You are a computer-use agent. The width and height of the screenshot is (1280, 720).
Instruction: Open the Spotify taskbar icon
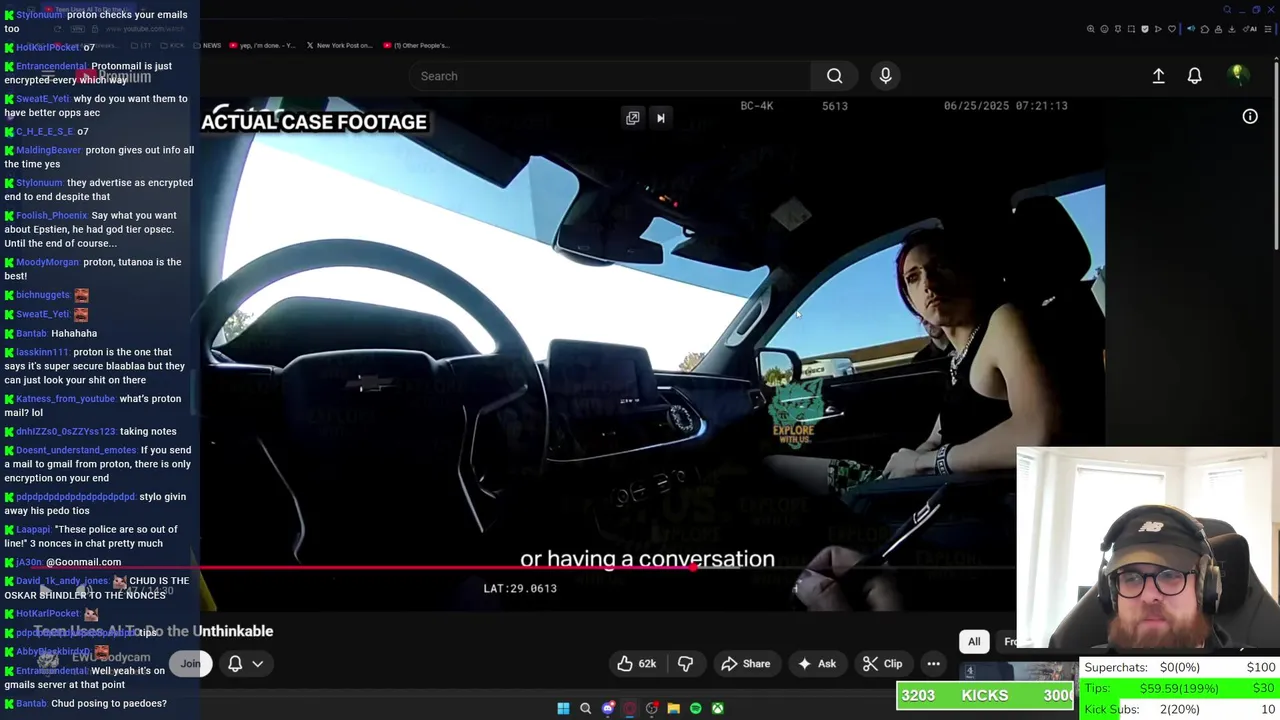tap(695, 708)
